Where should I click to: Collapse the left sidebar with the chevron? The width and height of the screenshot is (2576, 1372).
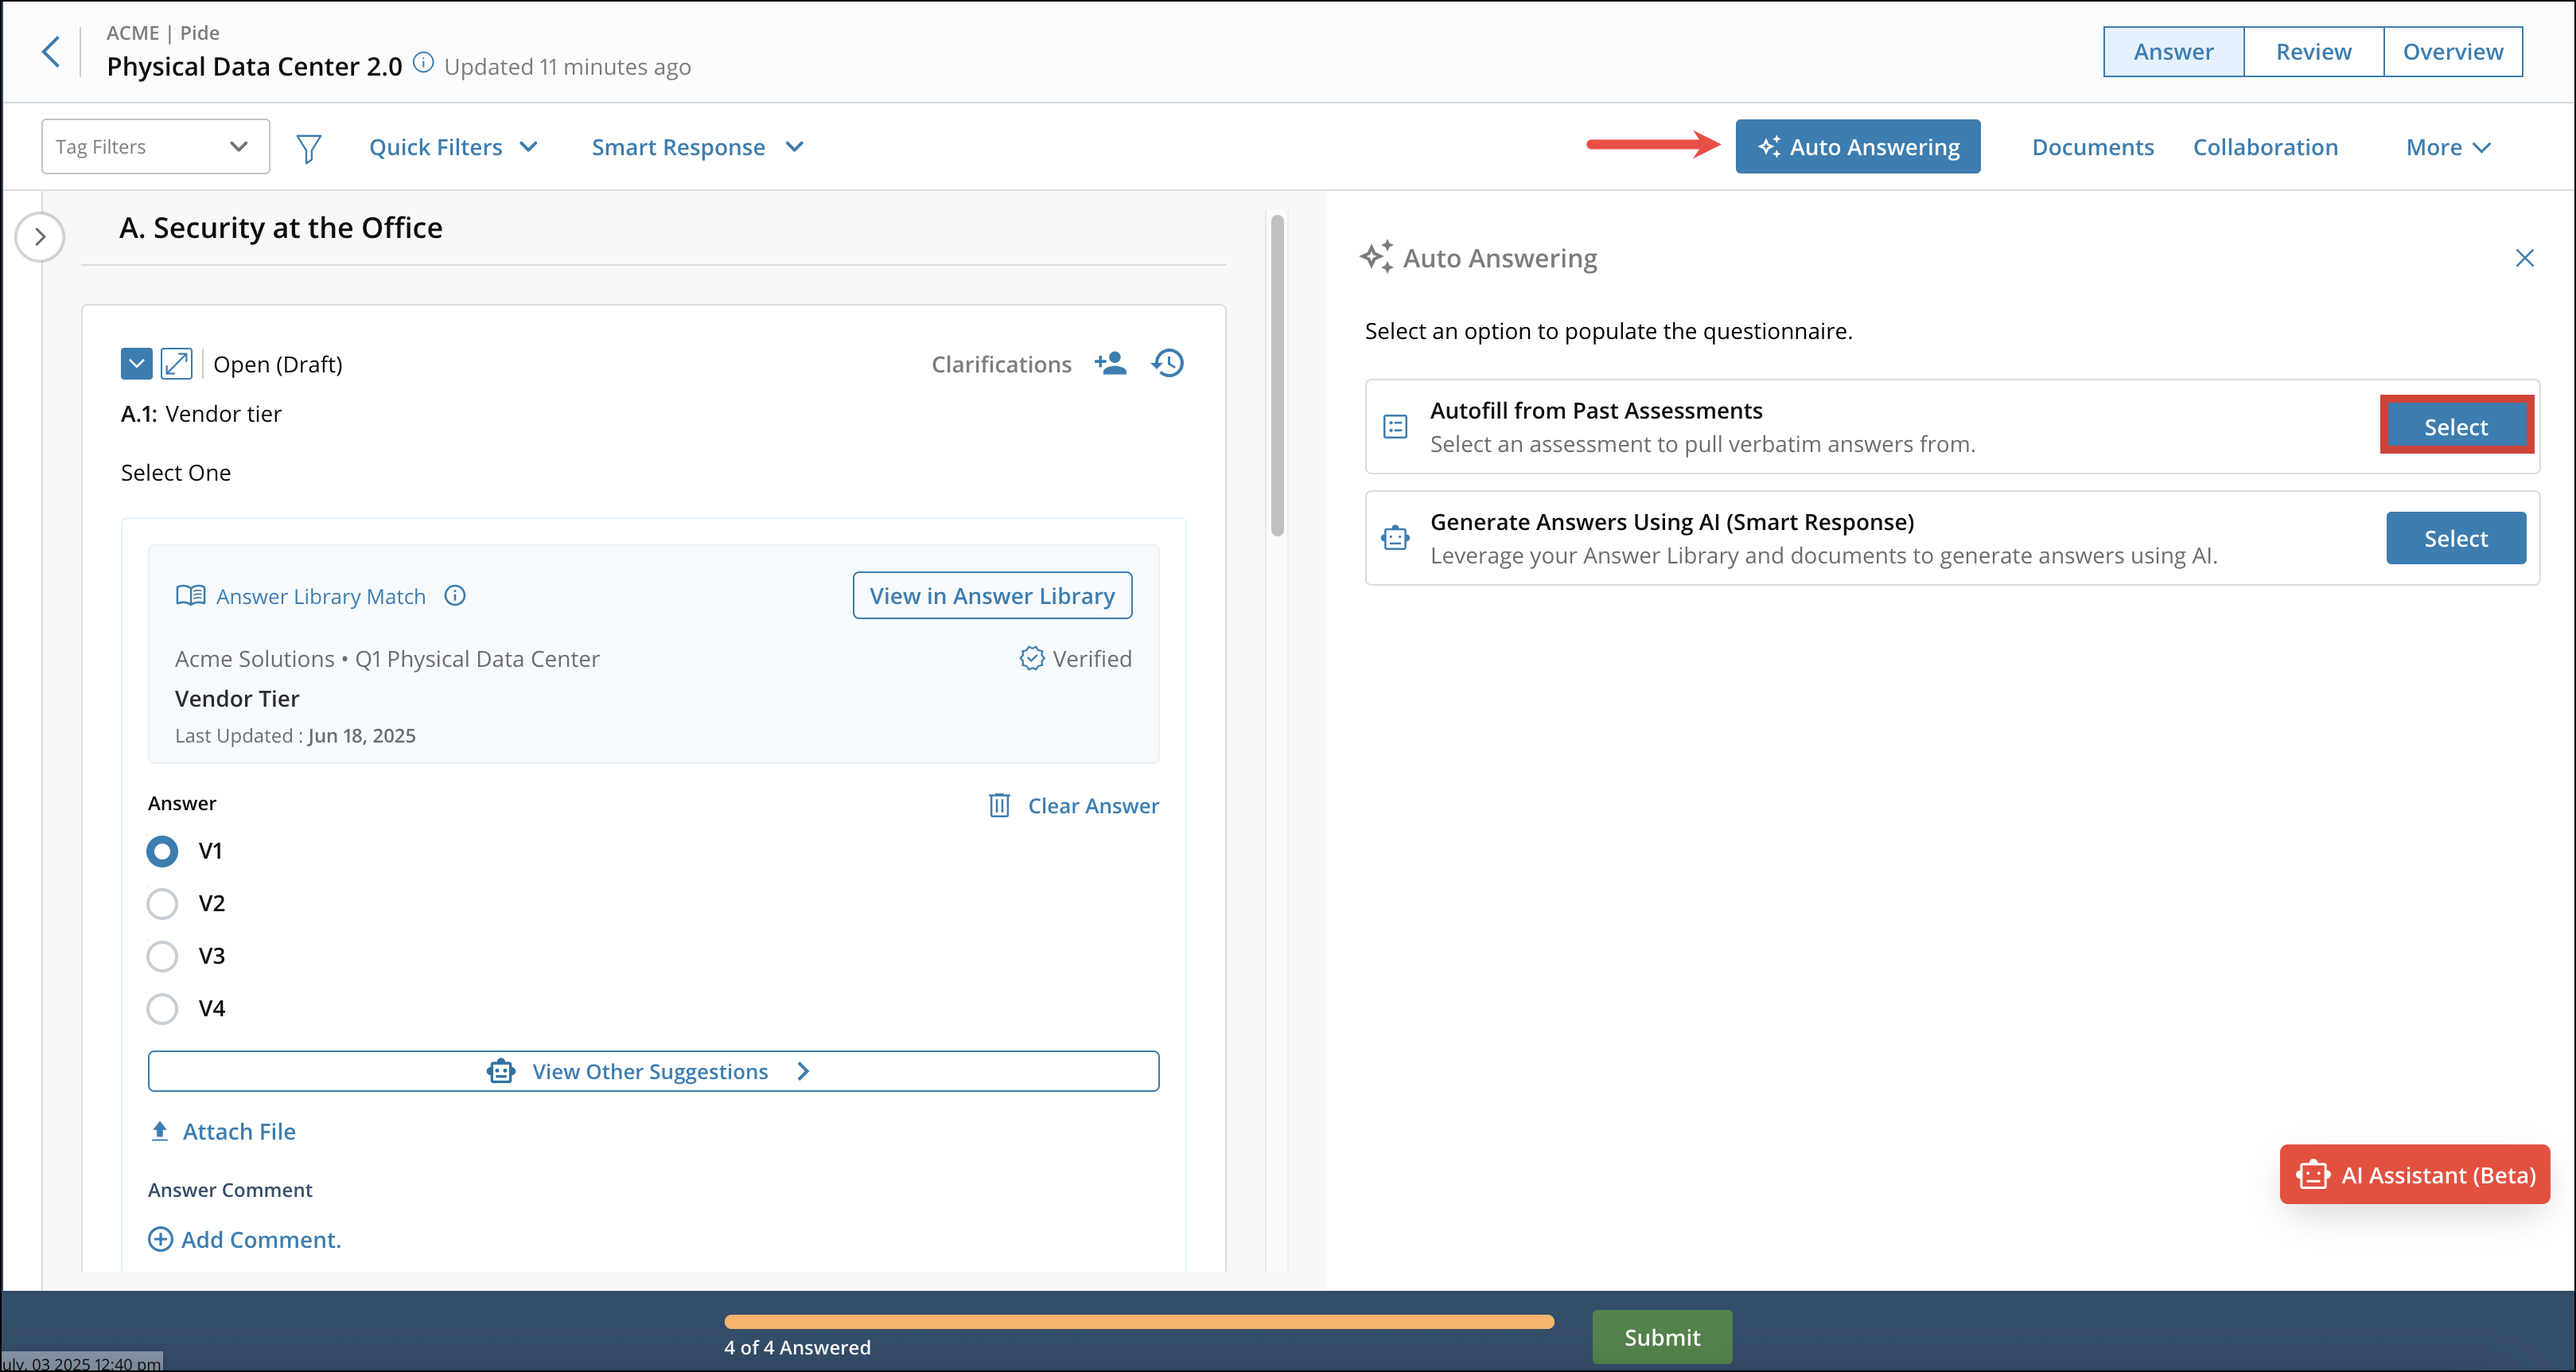[40, 237]
